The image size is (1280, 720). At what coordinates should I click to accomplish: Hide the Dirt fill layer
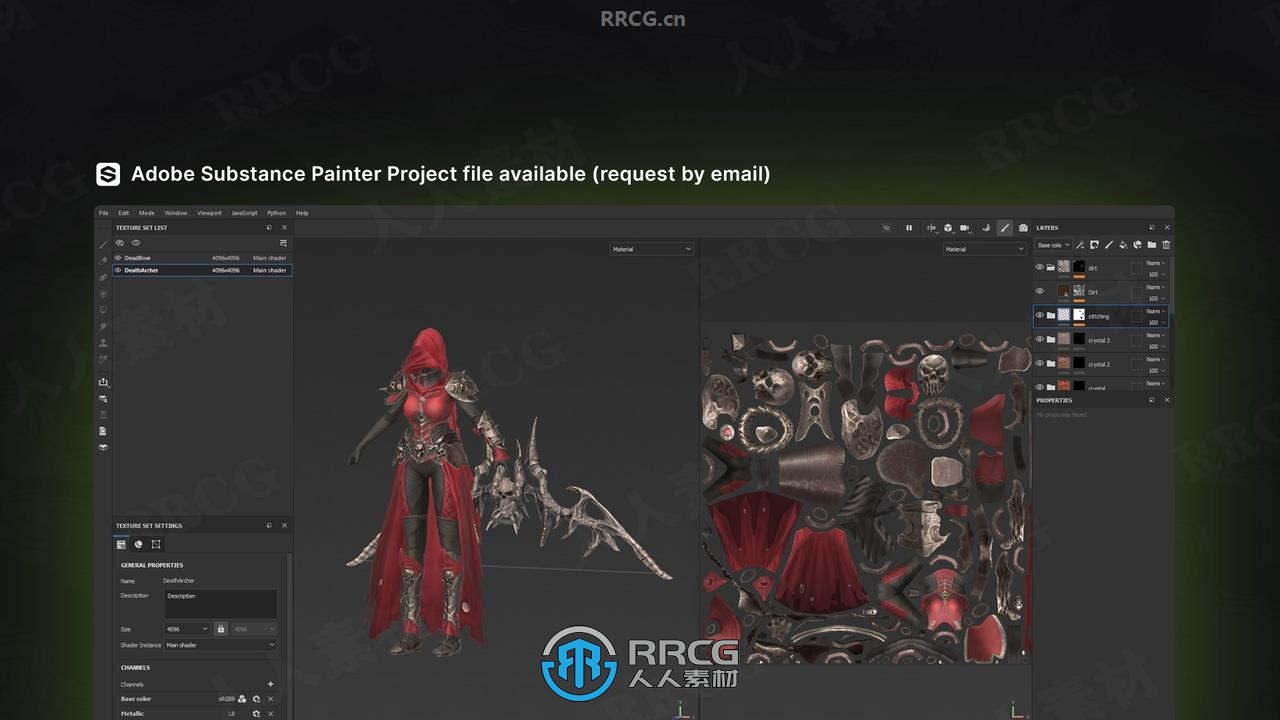pos(1040,291)
